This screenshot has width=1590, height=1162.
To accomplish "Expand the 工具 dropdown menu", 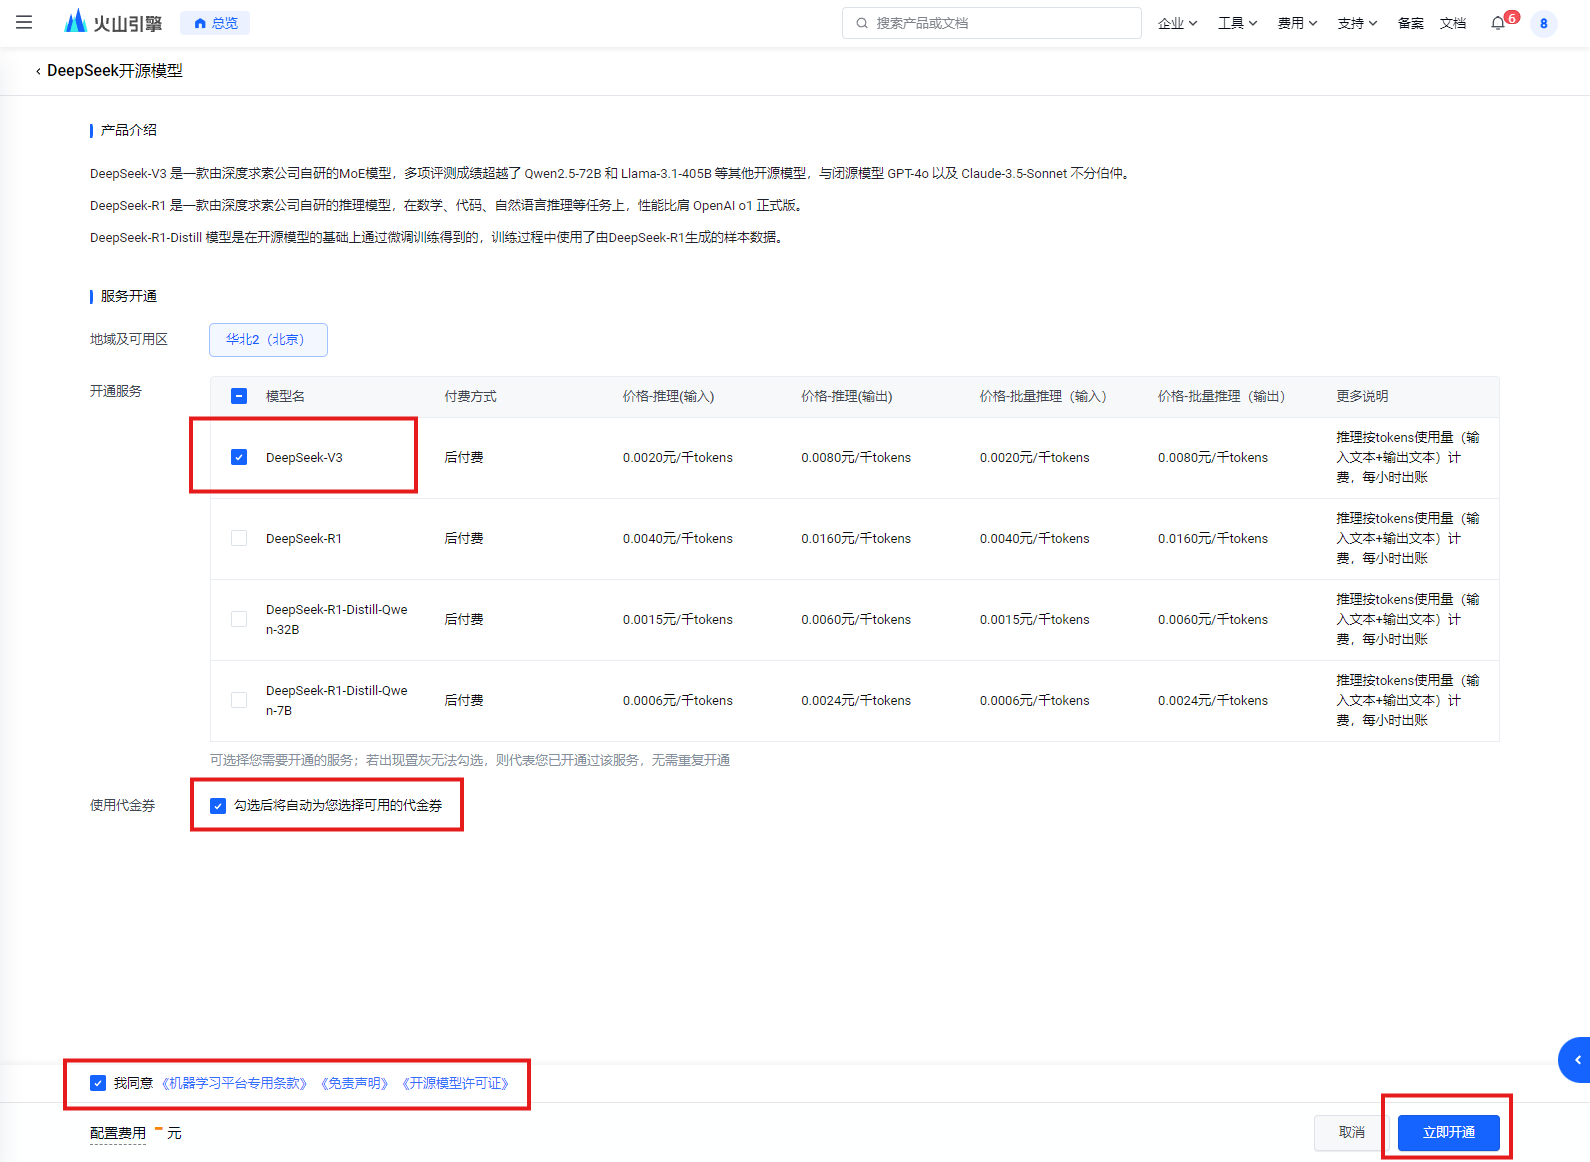I will tap(1237, 23).
